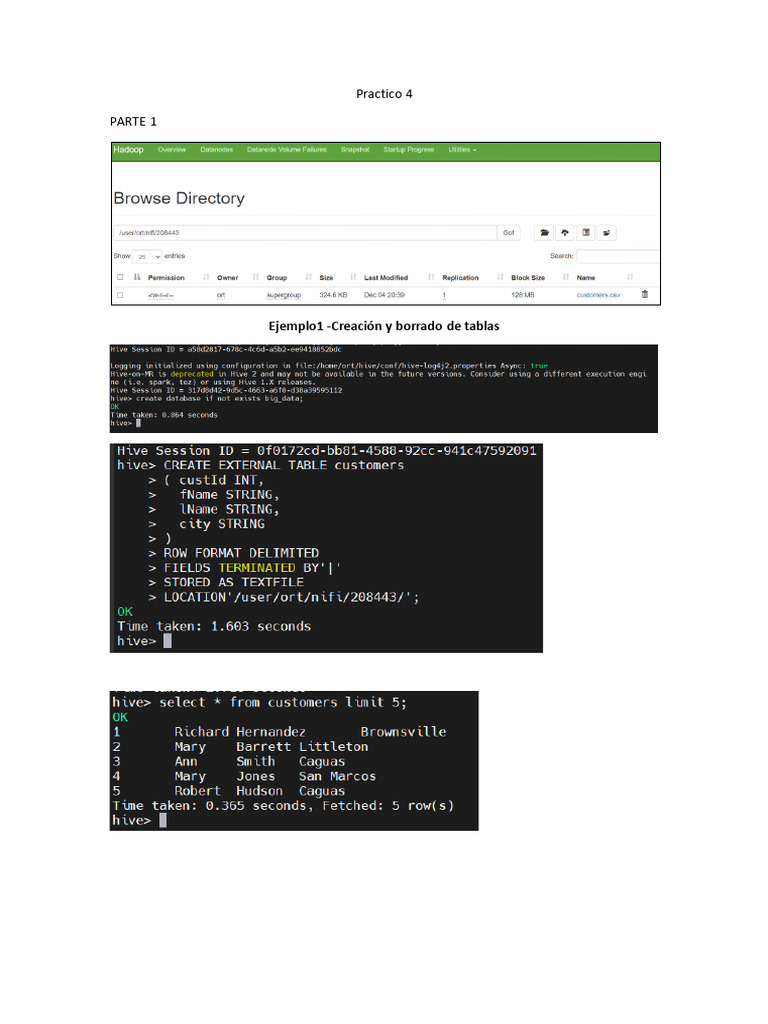Open the customers.csv file link
768x1024 pixels.
pos(598,295)
